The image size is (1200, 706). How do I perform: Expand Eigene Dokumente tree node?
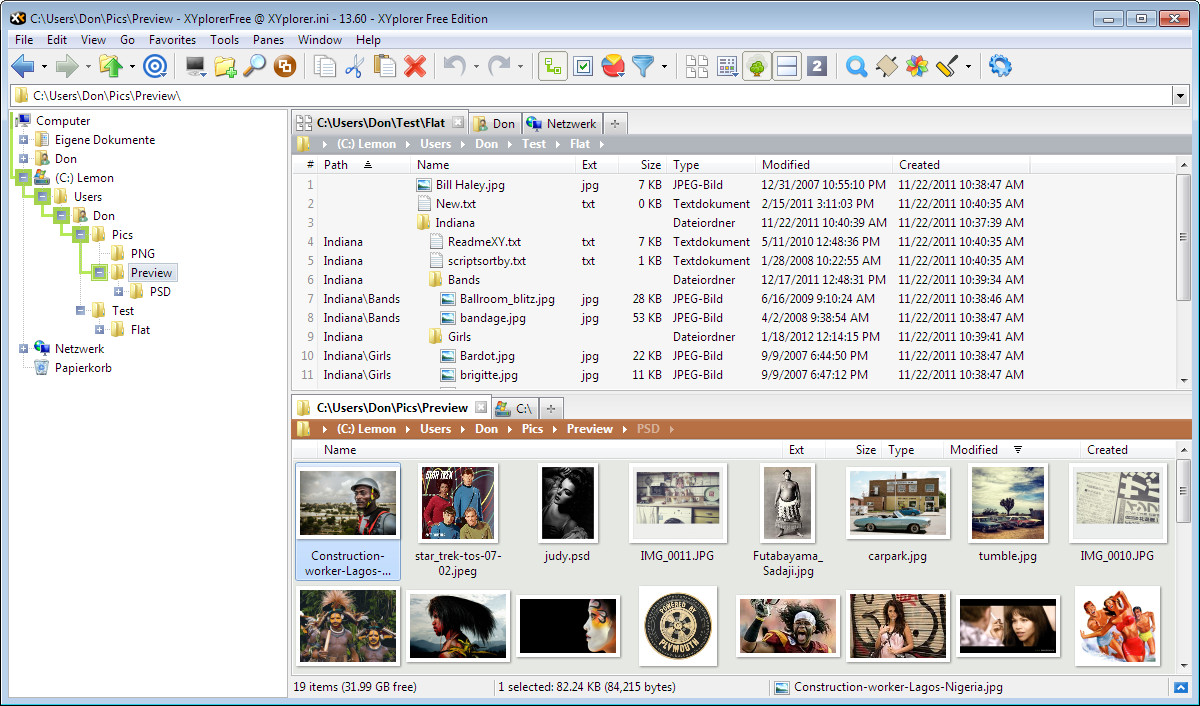click(24, 140)
